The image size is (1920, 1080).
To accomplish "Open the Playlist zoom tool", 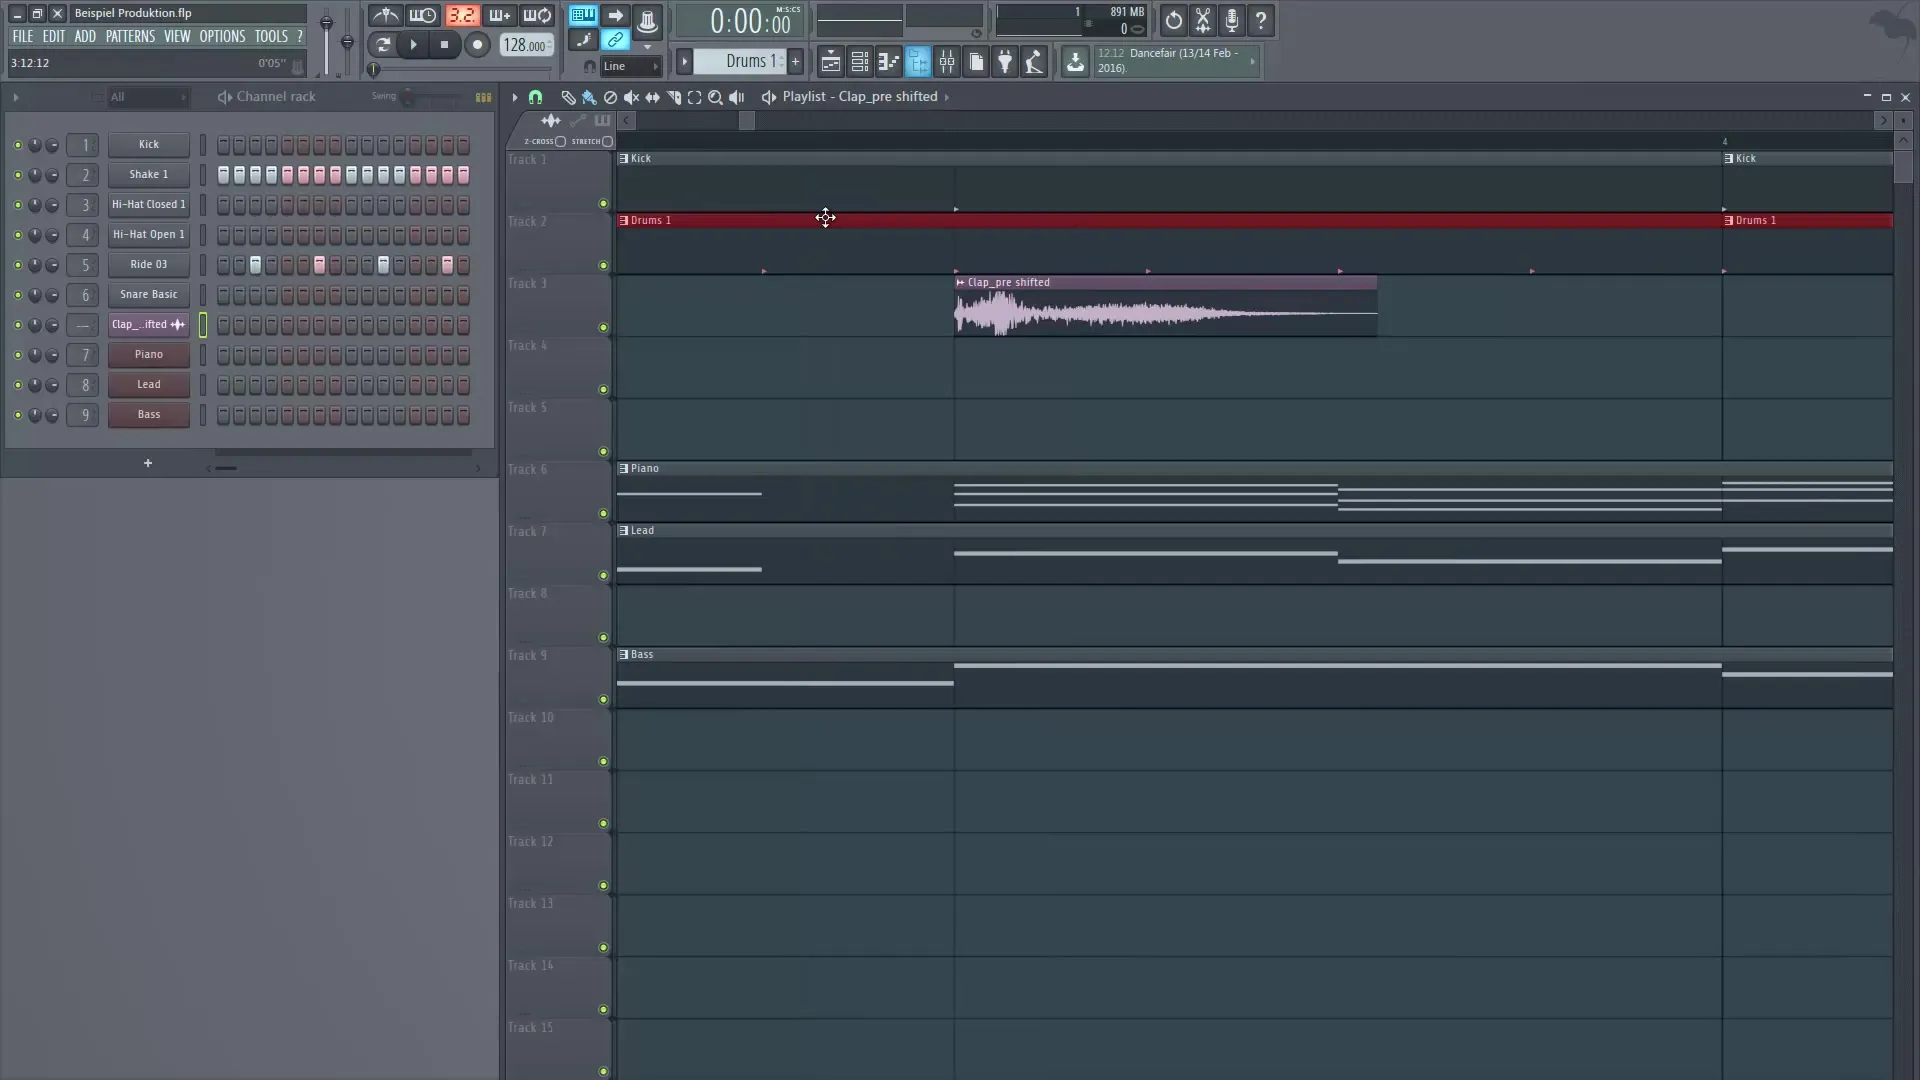I will 716,97.
